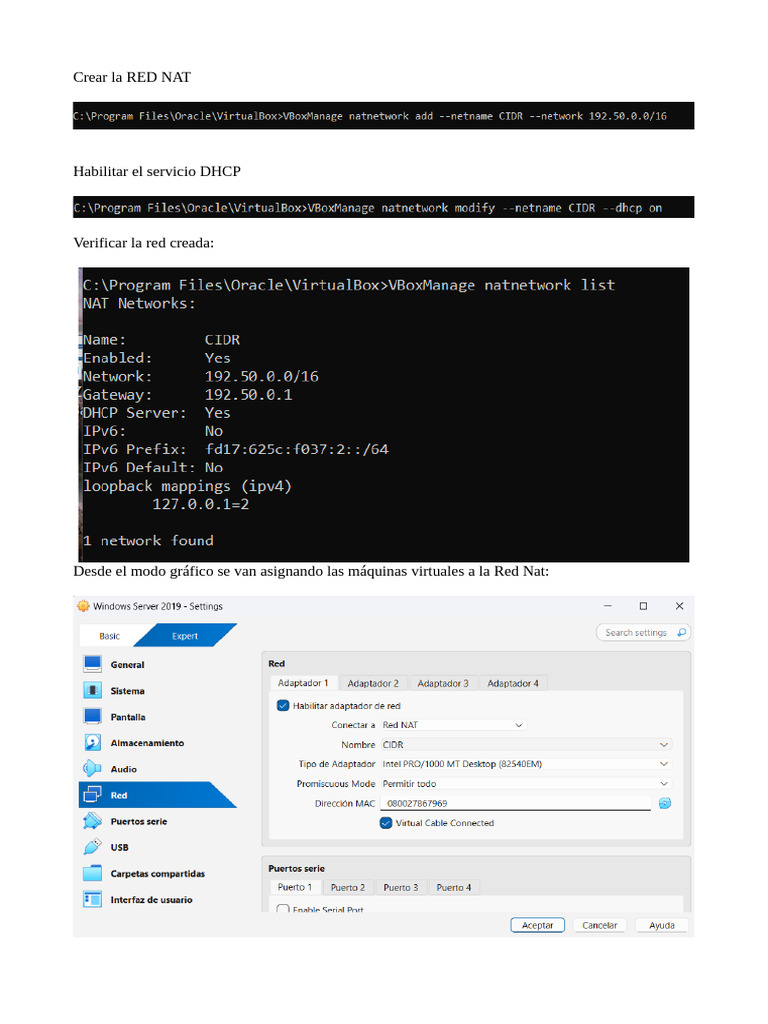Screen dimensions: 768x1024
Task: Select the Audio speaker icon
Action: tap(93, 769)
